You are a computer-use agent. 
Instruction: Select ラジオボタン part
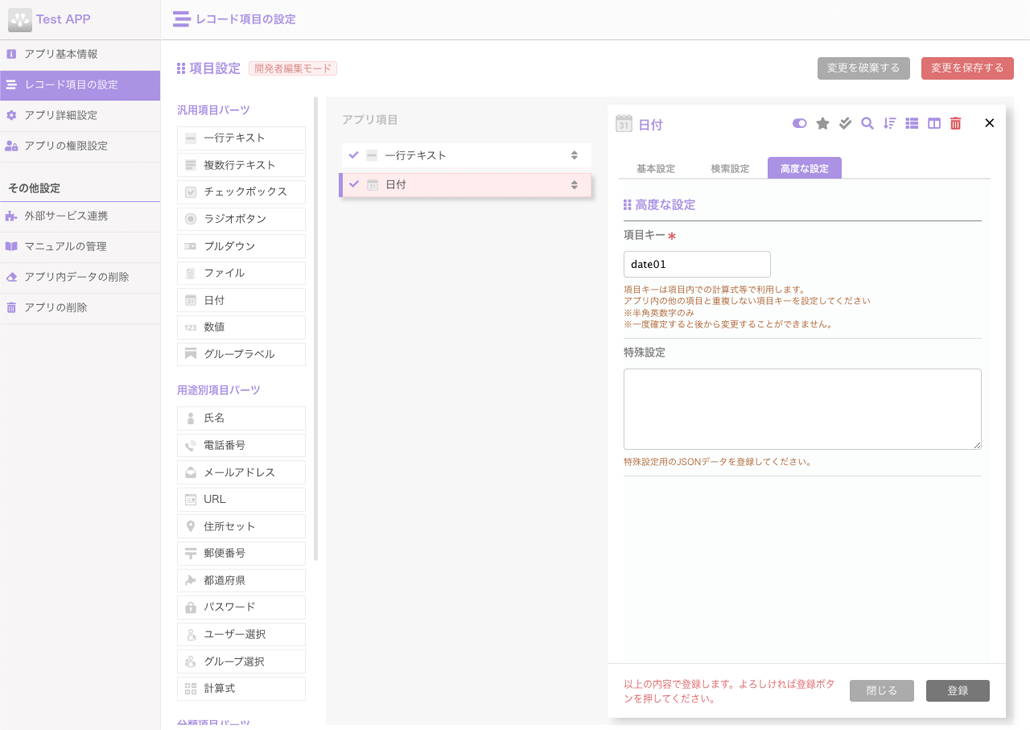(x=241, y=219)
